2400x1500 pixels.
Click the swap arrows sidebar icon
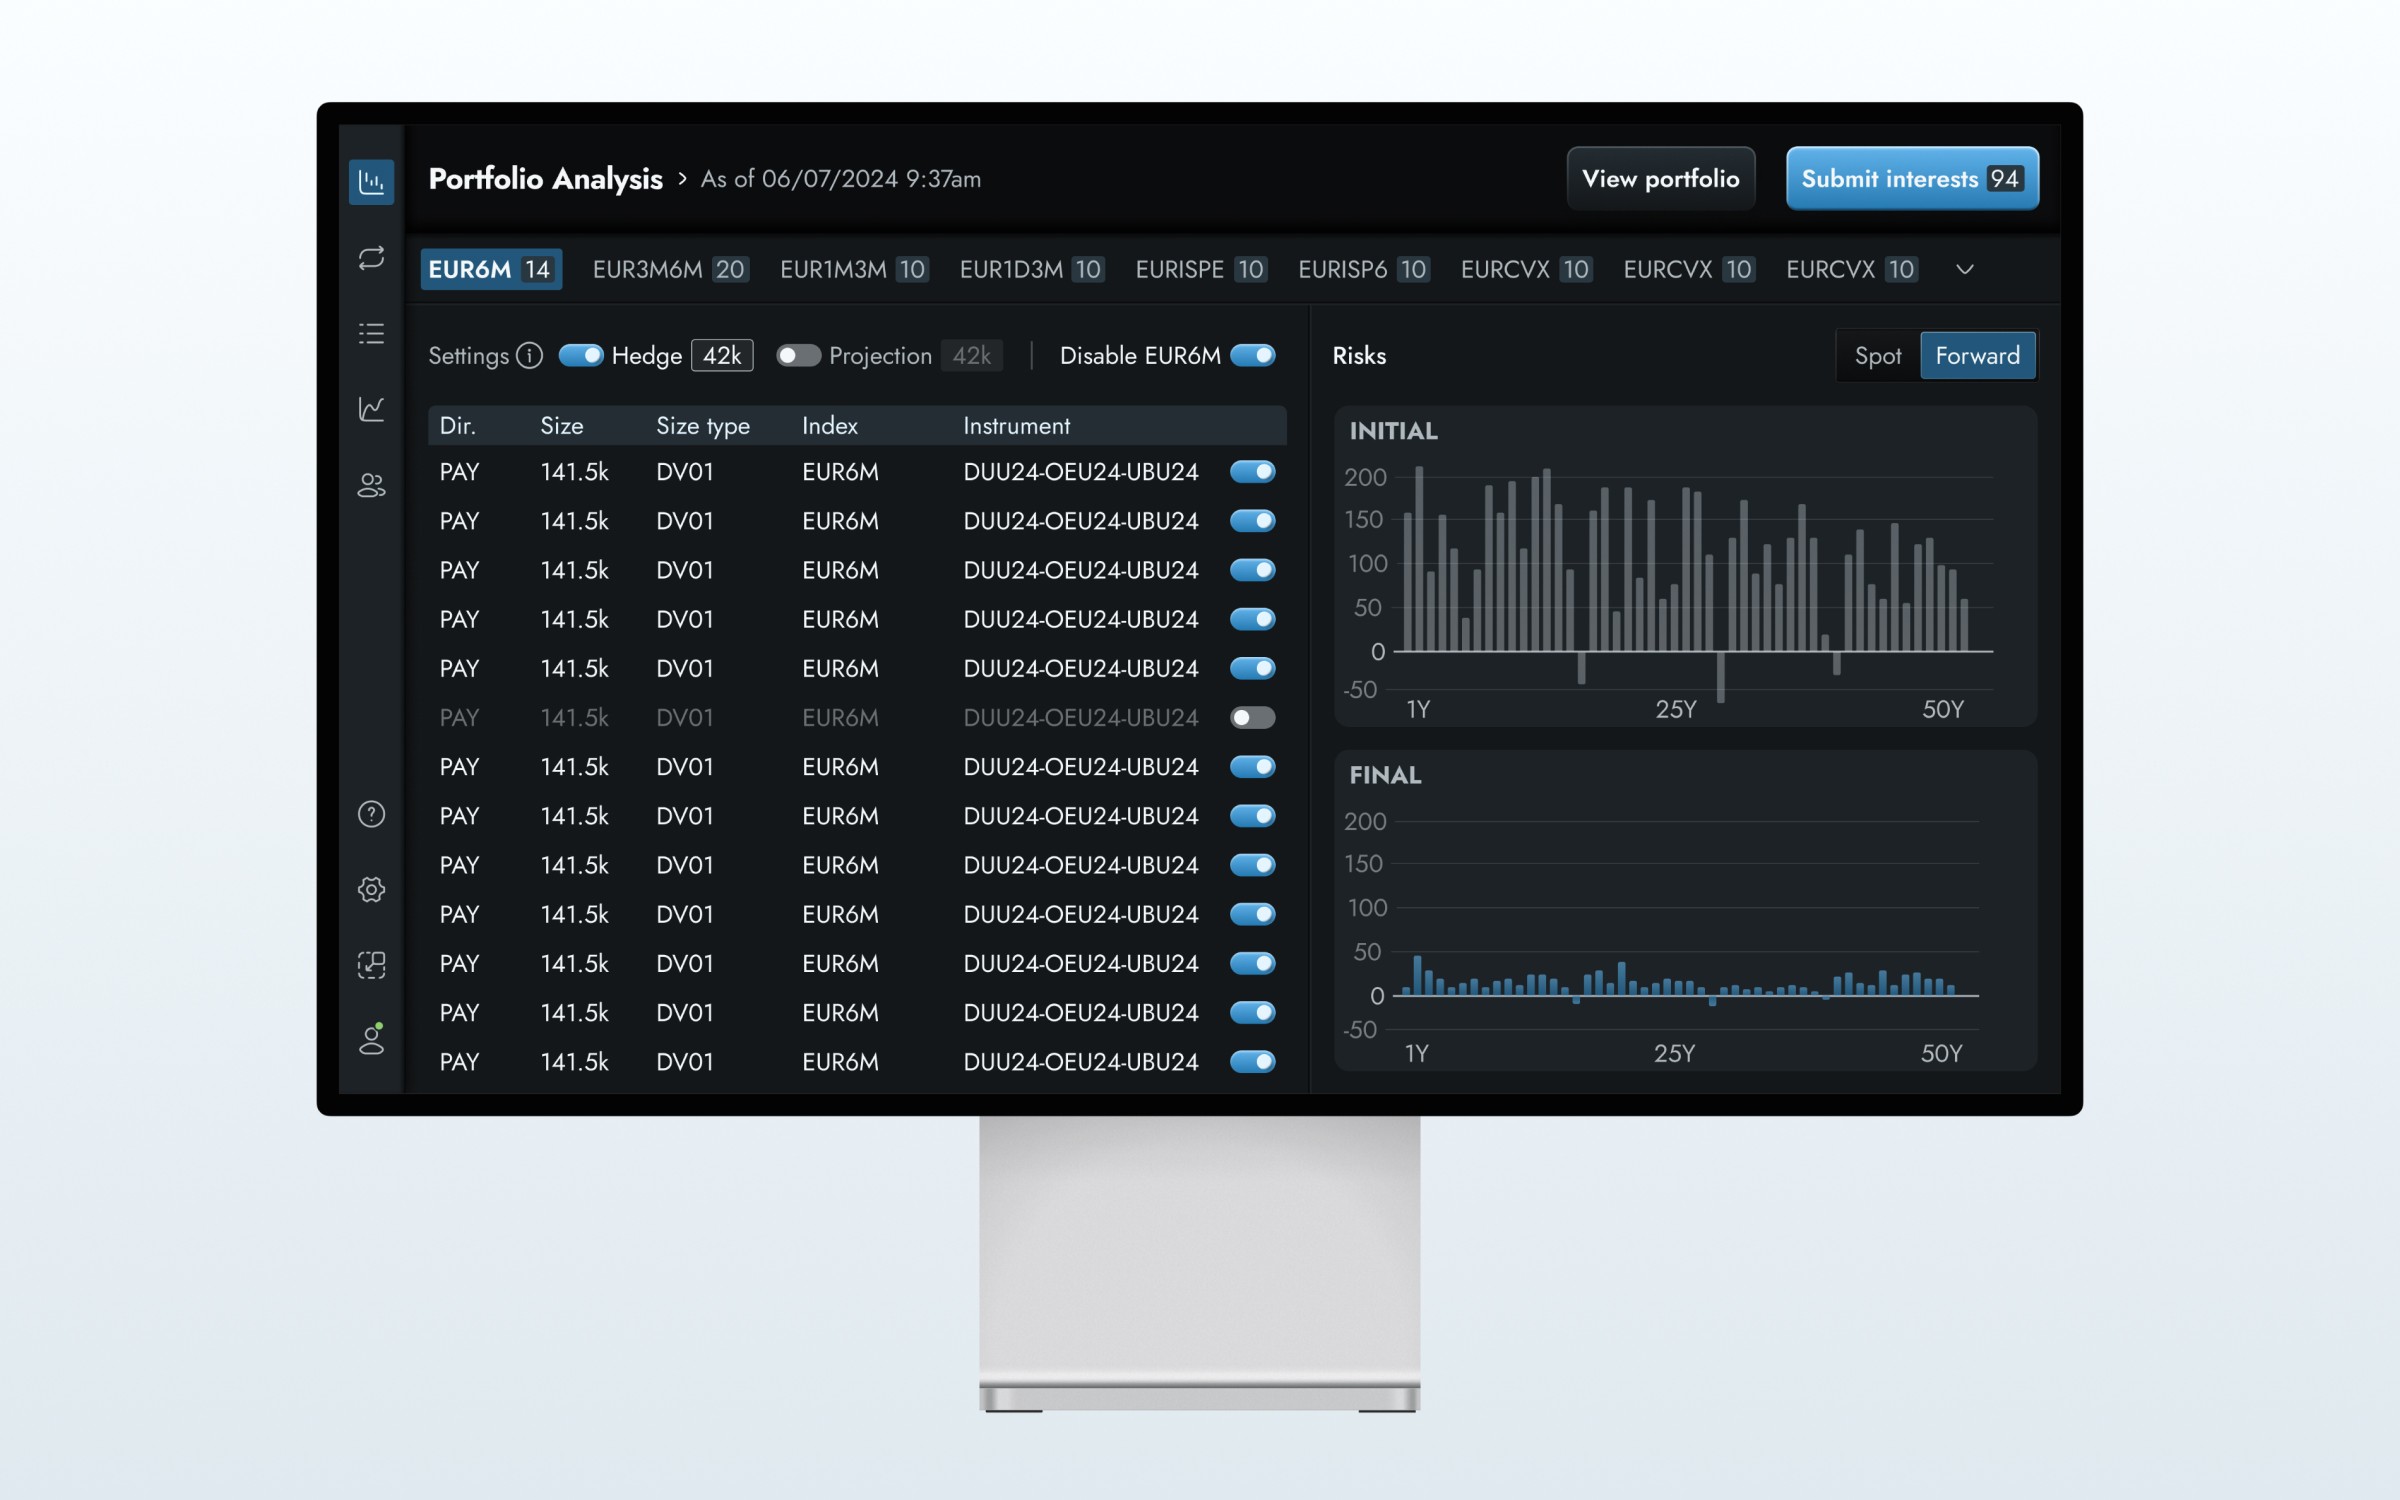[x=371, y=258]
